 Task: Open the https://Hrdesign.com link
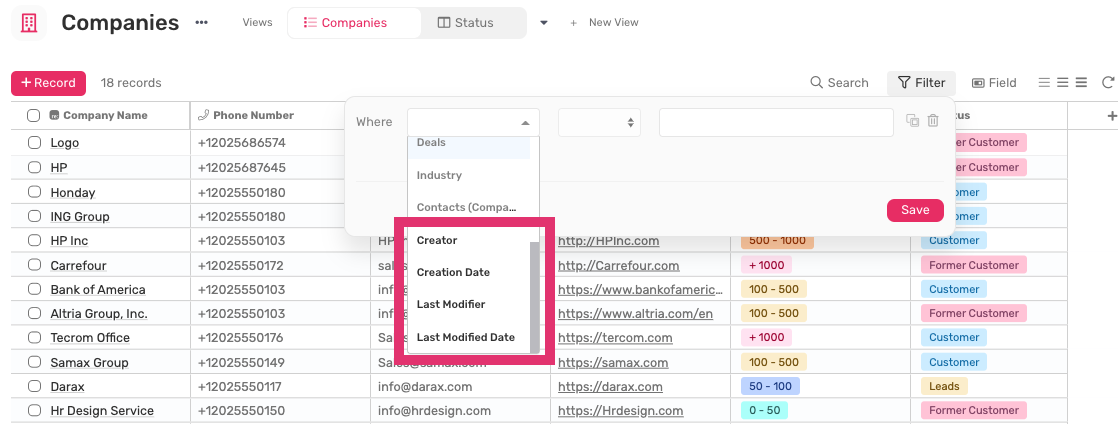pyautogui.click(x=620, y=411)
